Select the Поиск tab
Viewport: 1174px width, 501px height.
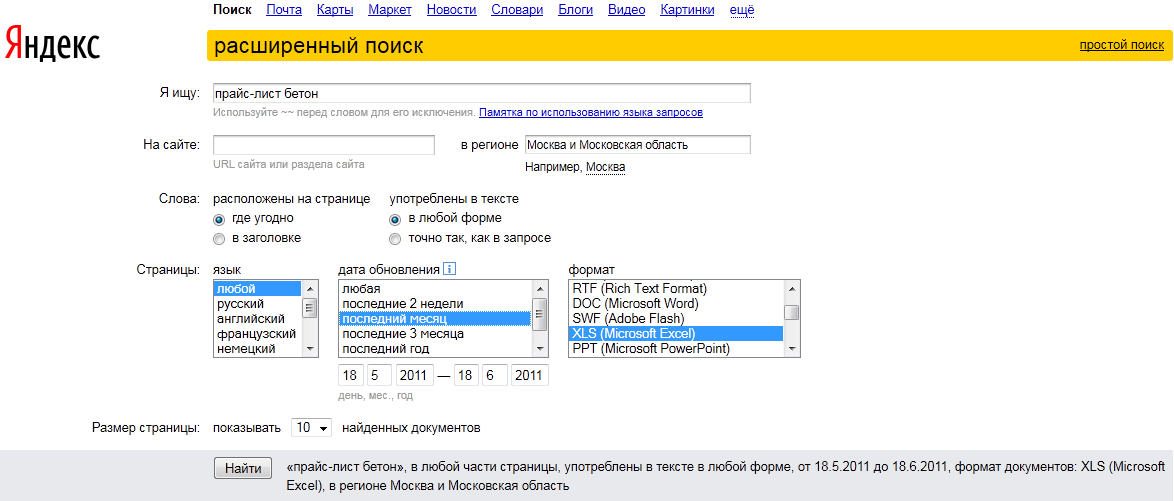coord(232,10)
